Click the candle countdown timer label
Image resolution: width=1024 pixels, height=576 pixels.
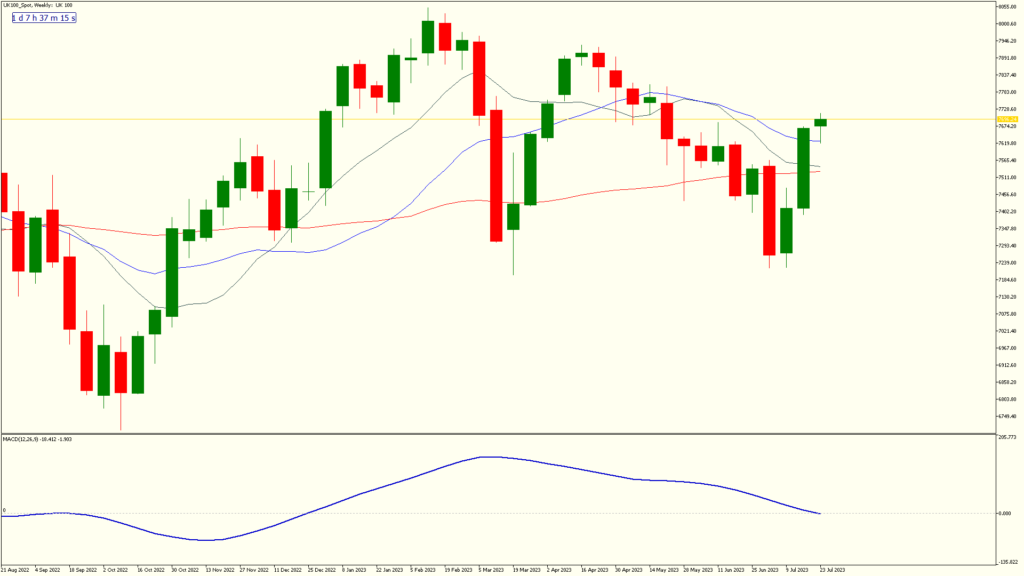coord(44,18)
